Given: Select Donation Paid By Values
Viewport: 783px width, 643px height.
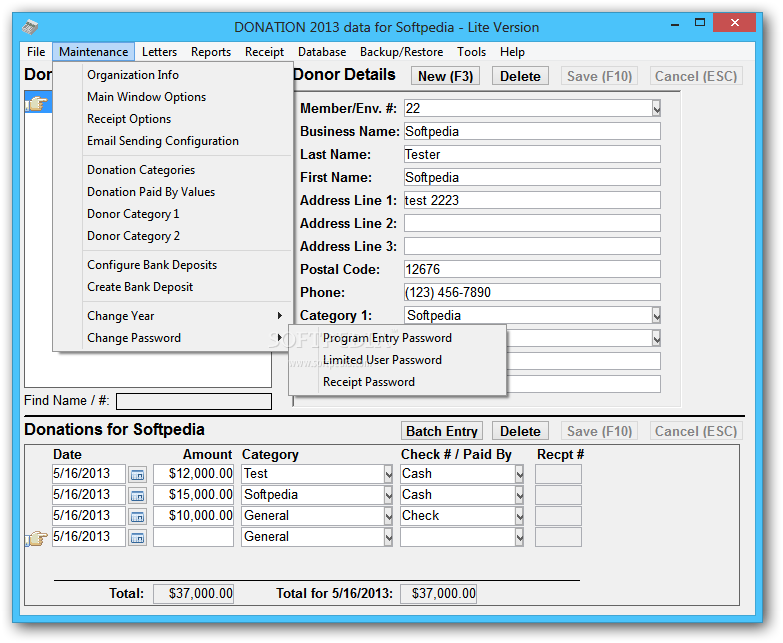Looking at the screenshot, I should [172, 192].
